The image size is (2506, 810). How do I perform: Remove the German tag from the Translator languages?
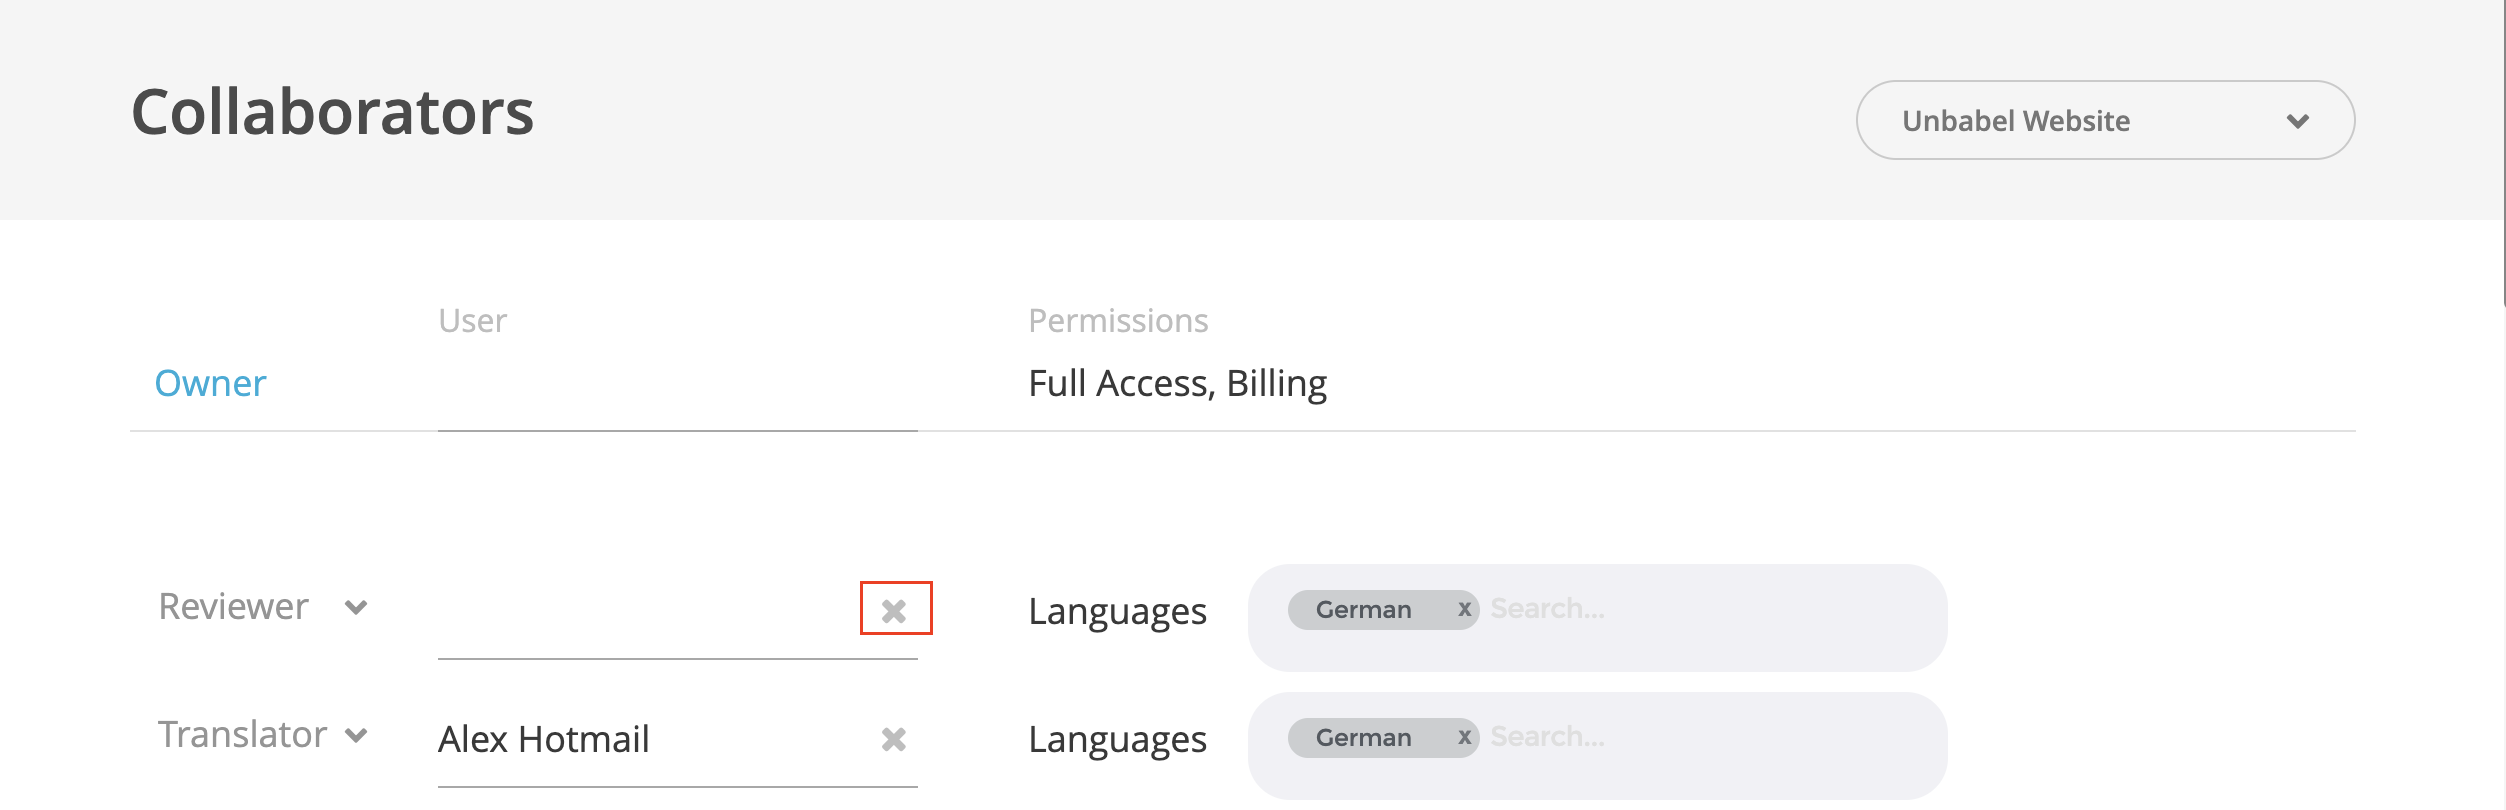[x=1464, y=737]
